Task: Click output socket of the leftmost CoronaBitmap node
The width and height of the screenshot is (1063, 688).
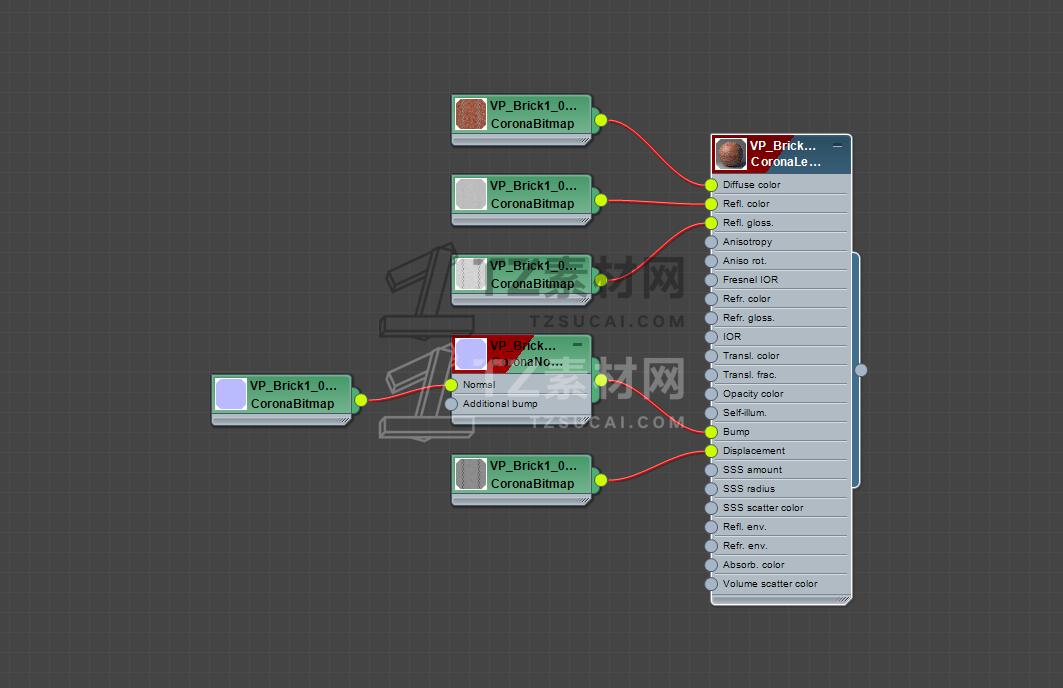Action: coord(361,401)
